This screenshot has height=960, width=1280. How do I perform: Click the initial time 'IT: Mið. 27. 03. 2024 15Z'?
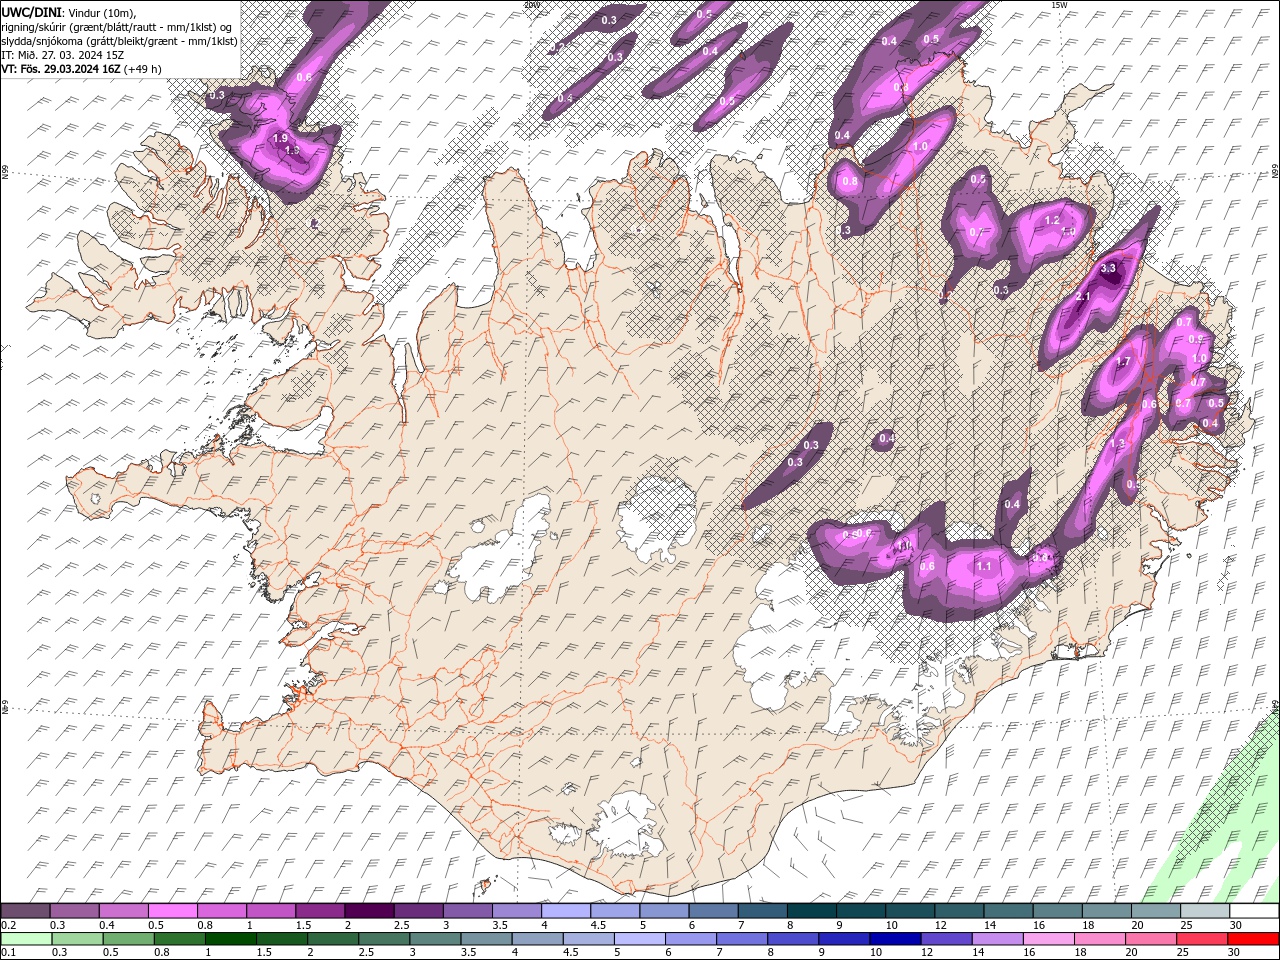tap(62, 55)
